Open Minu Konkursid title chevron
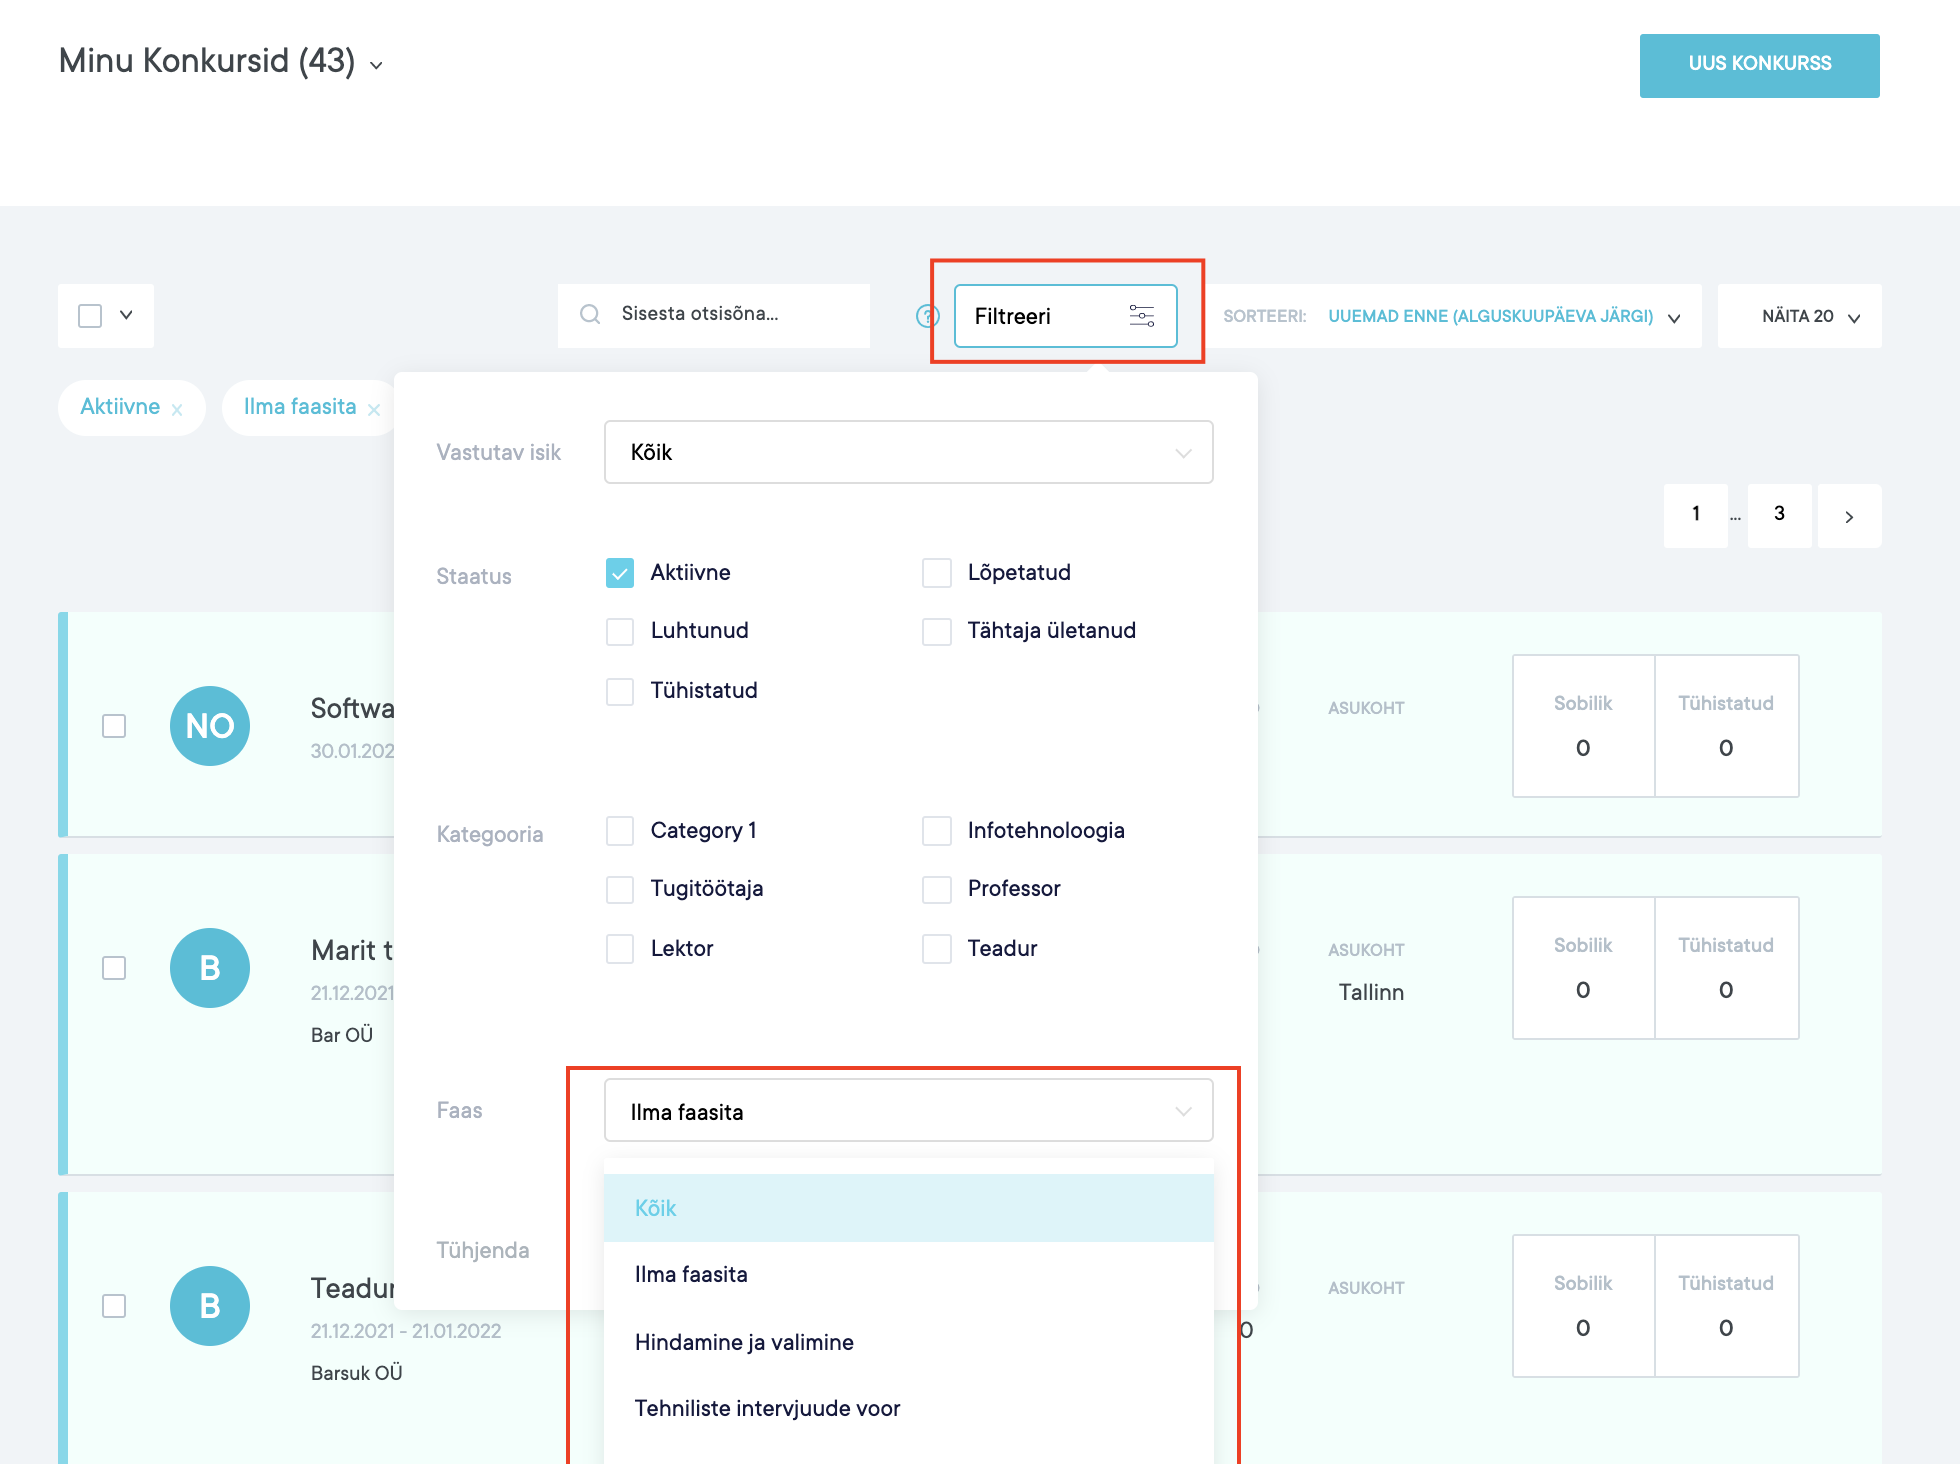1960x1464 pixels. pyautogui.click(x=376, y=66)
